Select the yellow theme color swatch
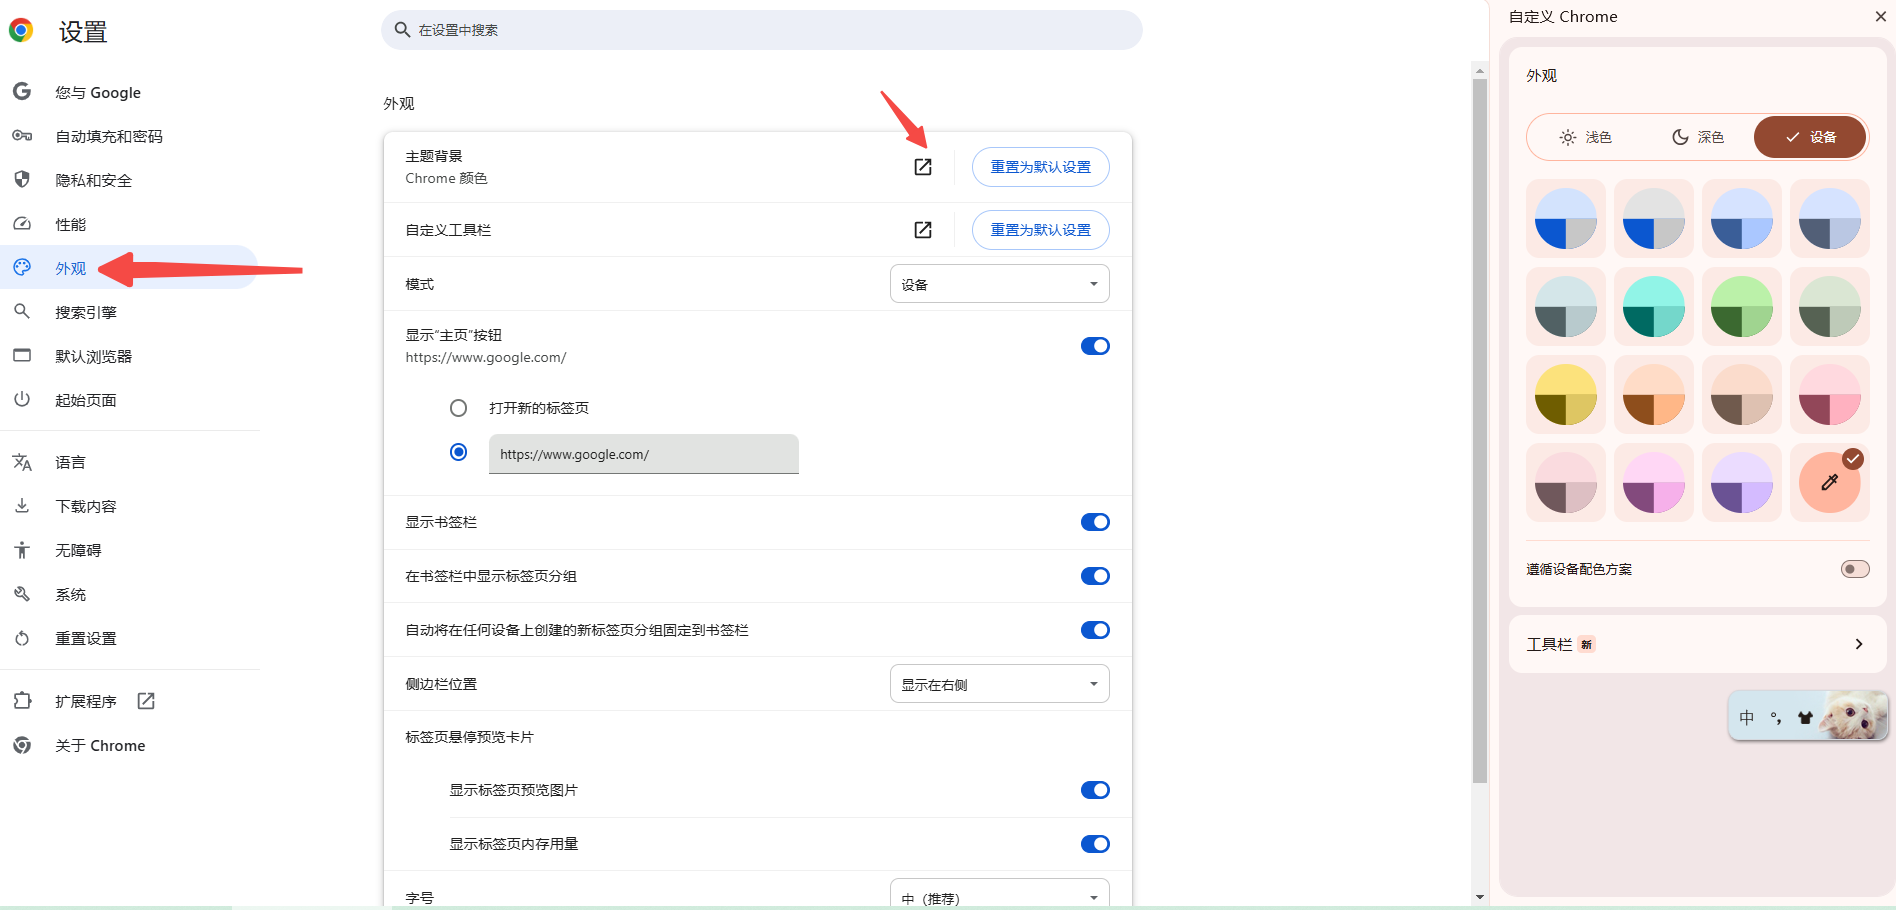 click(x=1566, y=394)
